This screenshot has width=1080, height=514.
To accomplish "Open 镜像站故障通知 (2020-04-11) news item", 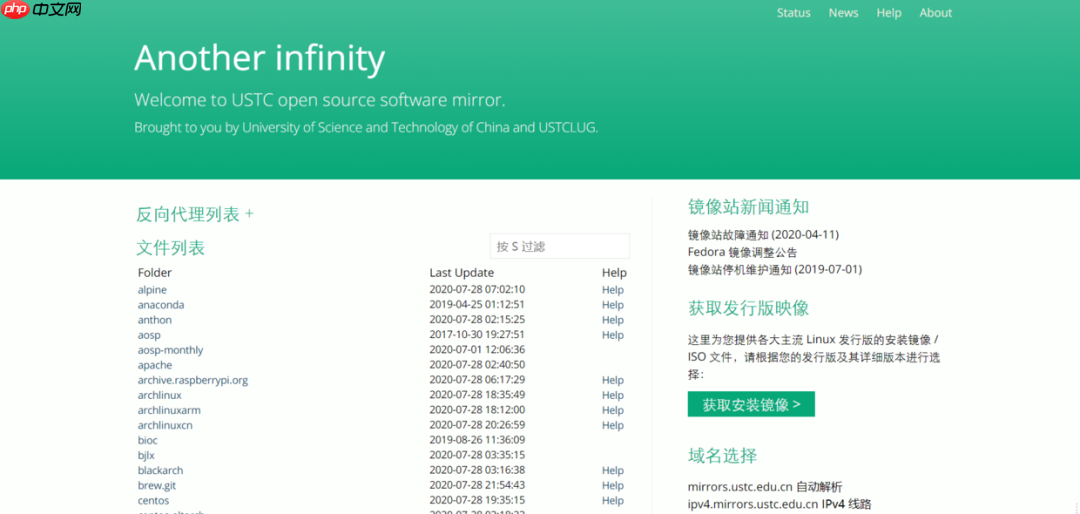I will point(763,234).
